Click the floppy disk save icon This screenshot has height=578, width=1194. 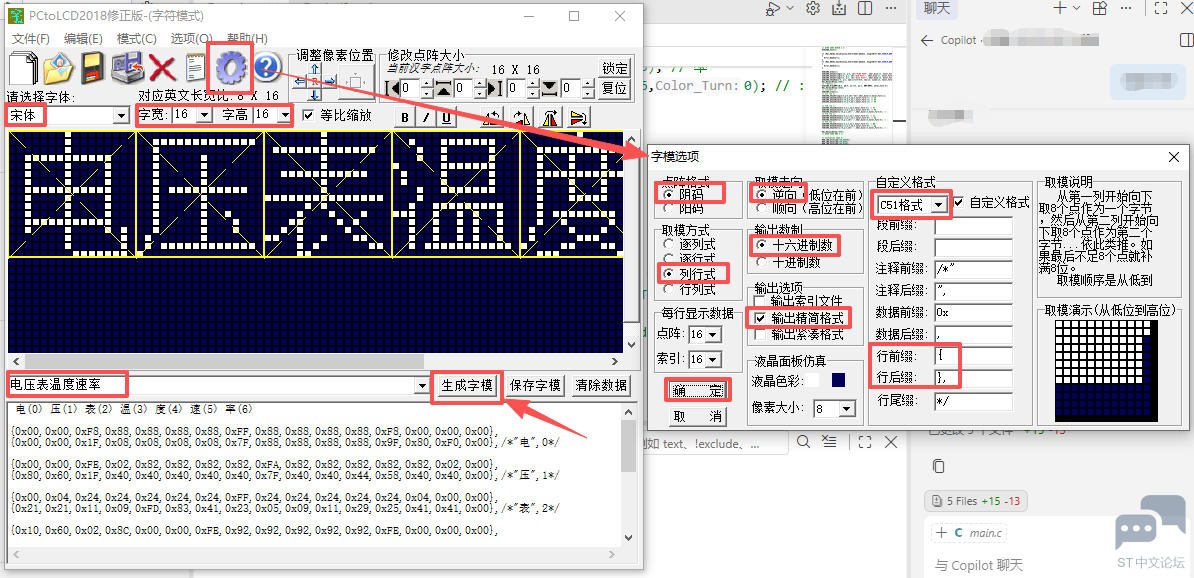tap(92, 68)
